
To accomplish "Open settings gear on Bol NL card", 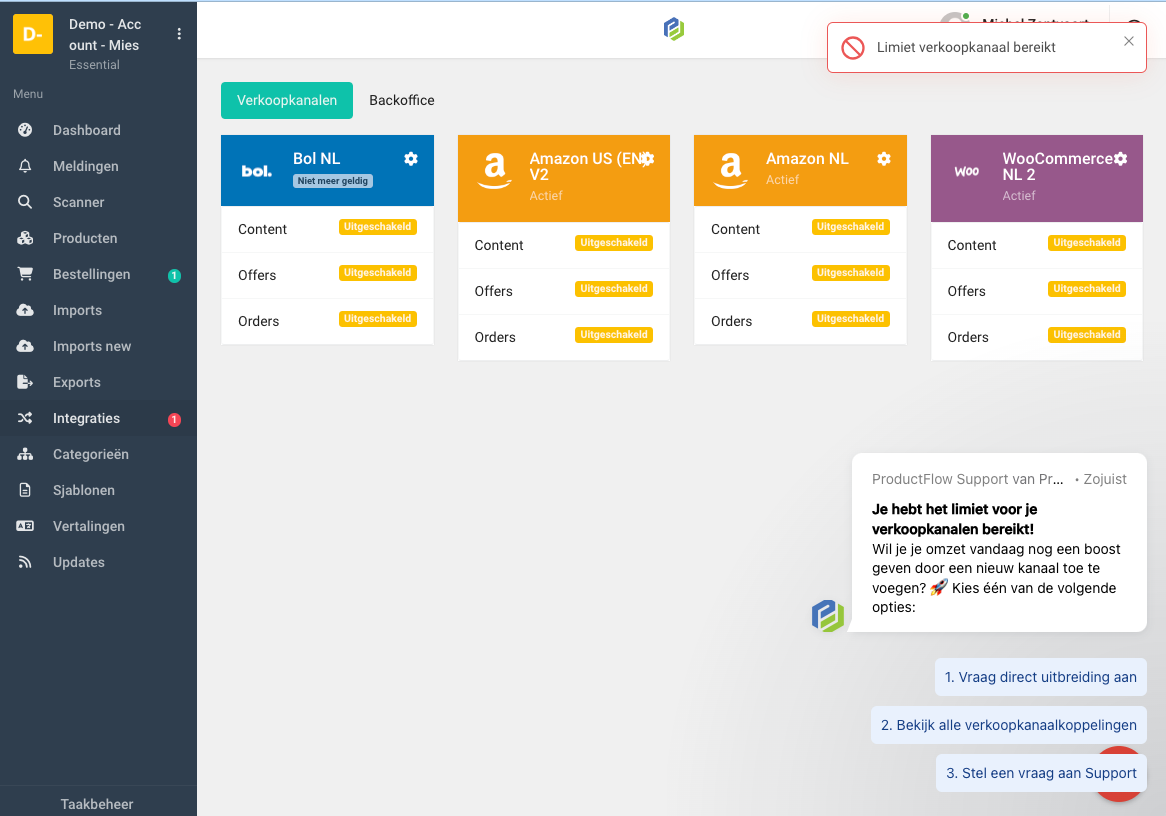I will [x=411, y=159].
